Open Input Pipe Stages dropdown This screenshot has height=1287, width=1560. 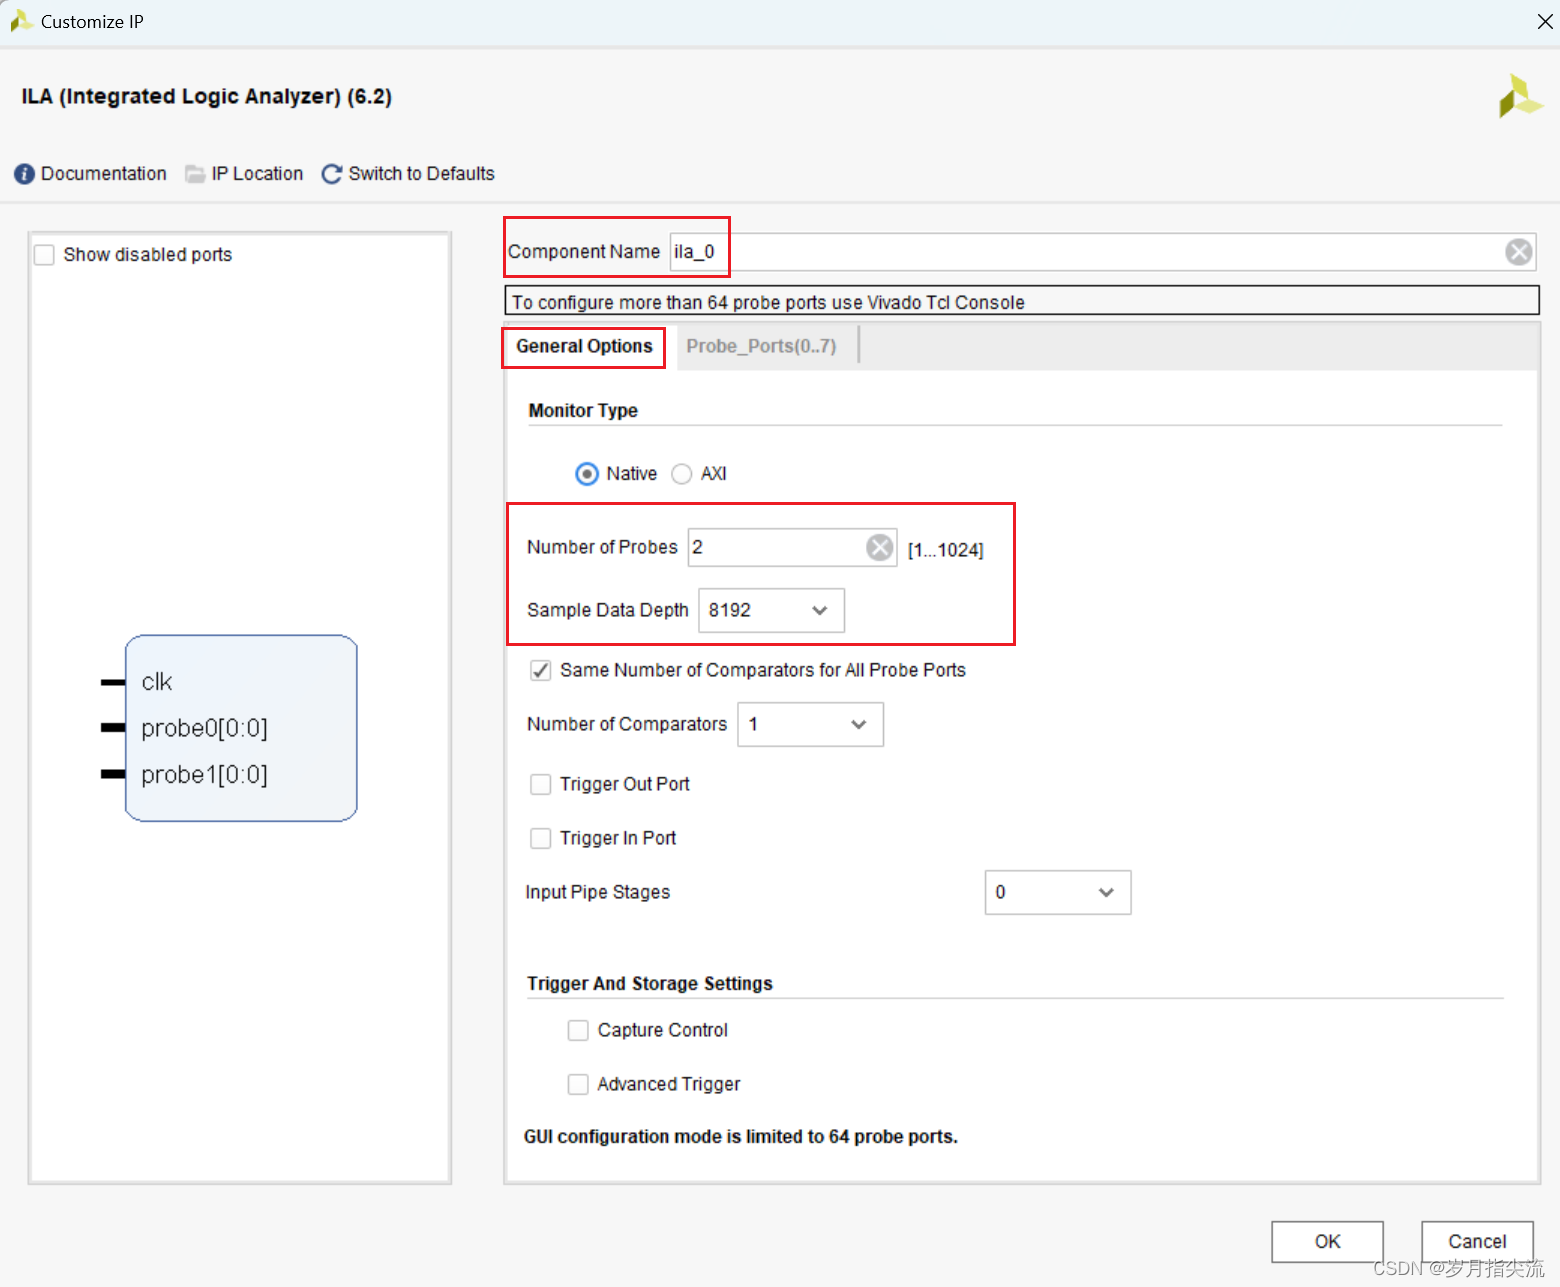(x=1058, y=892)
